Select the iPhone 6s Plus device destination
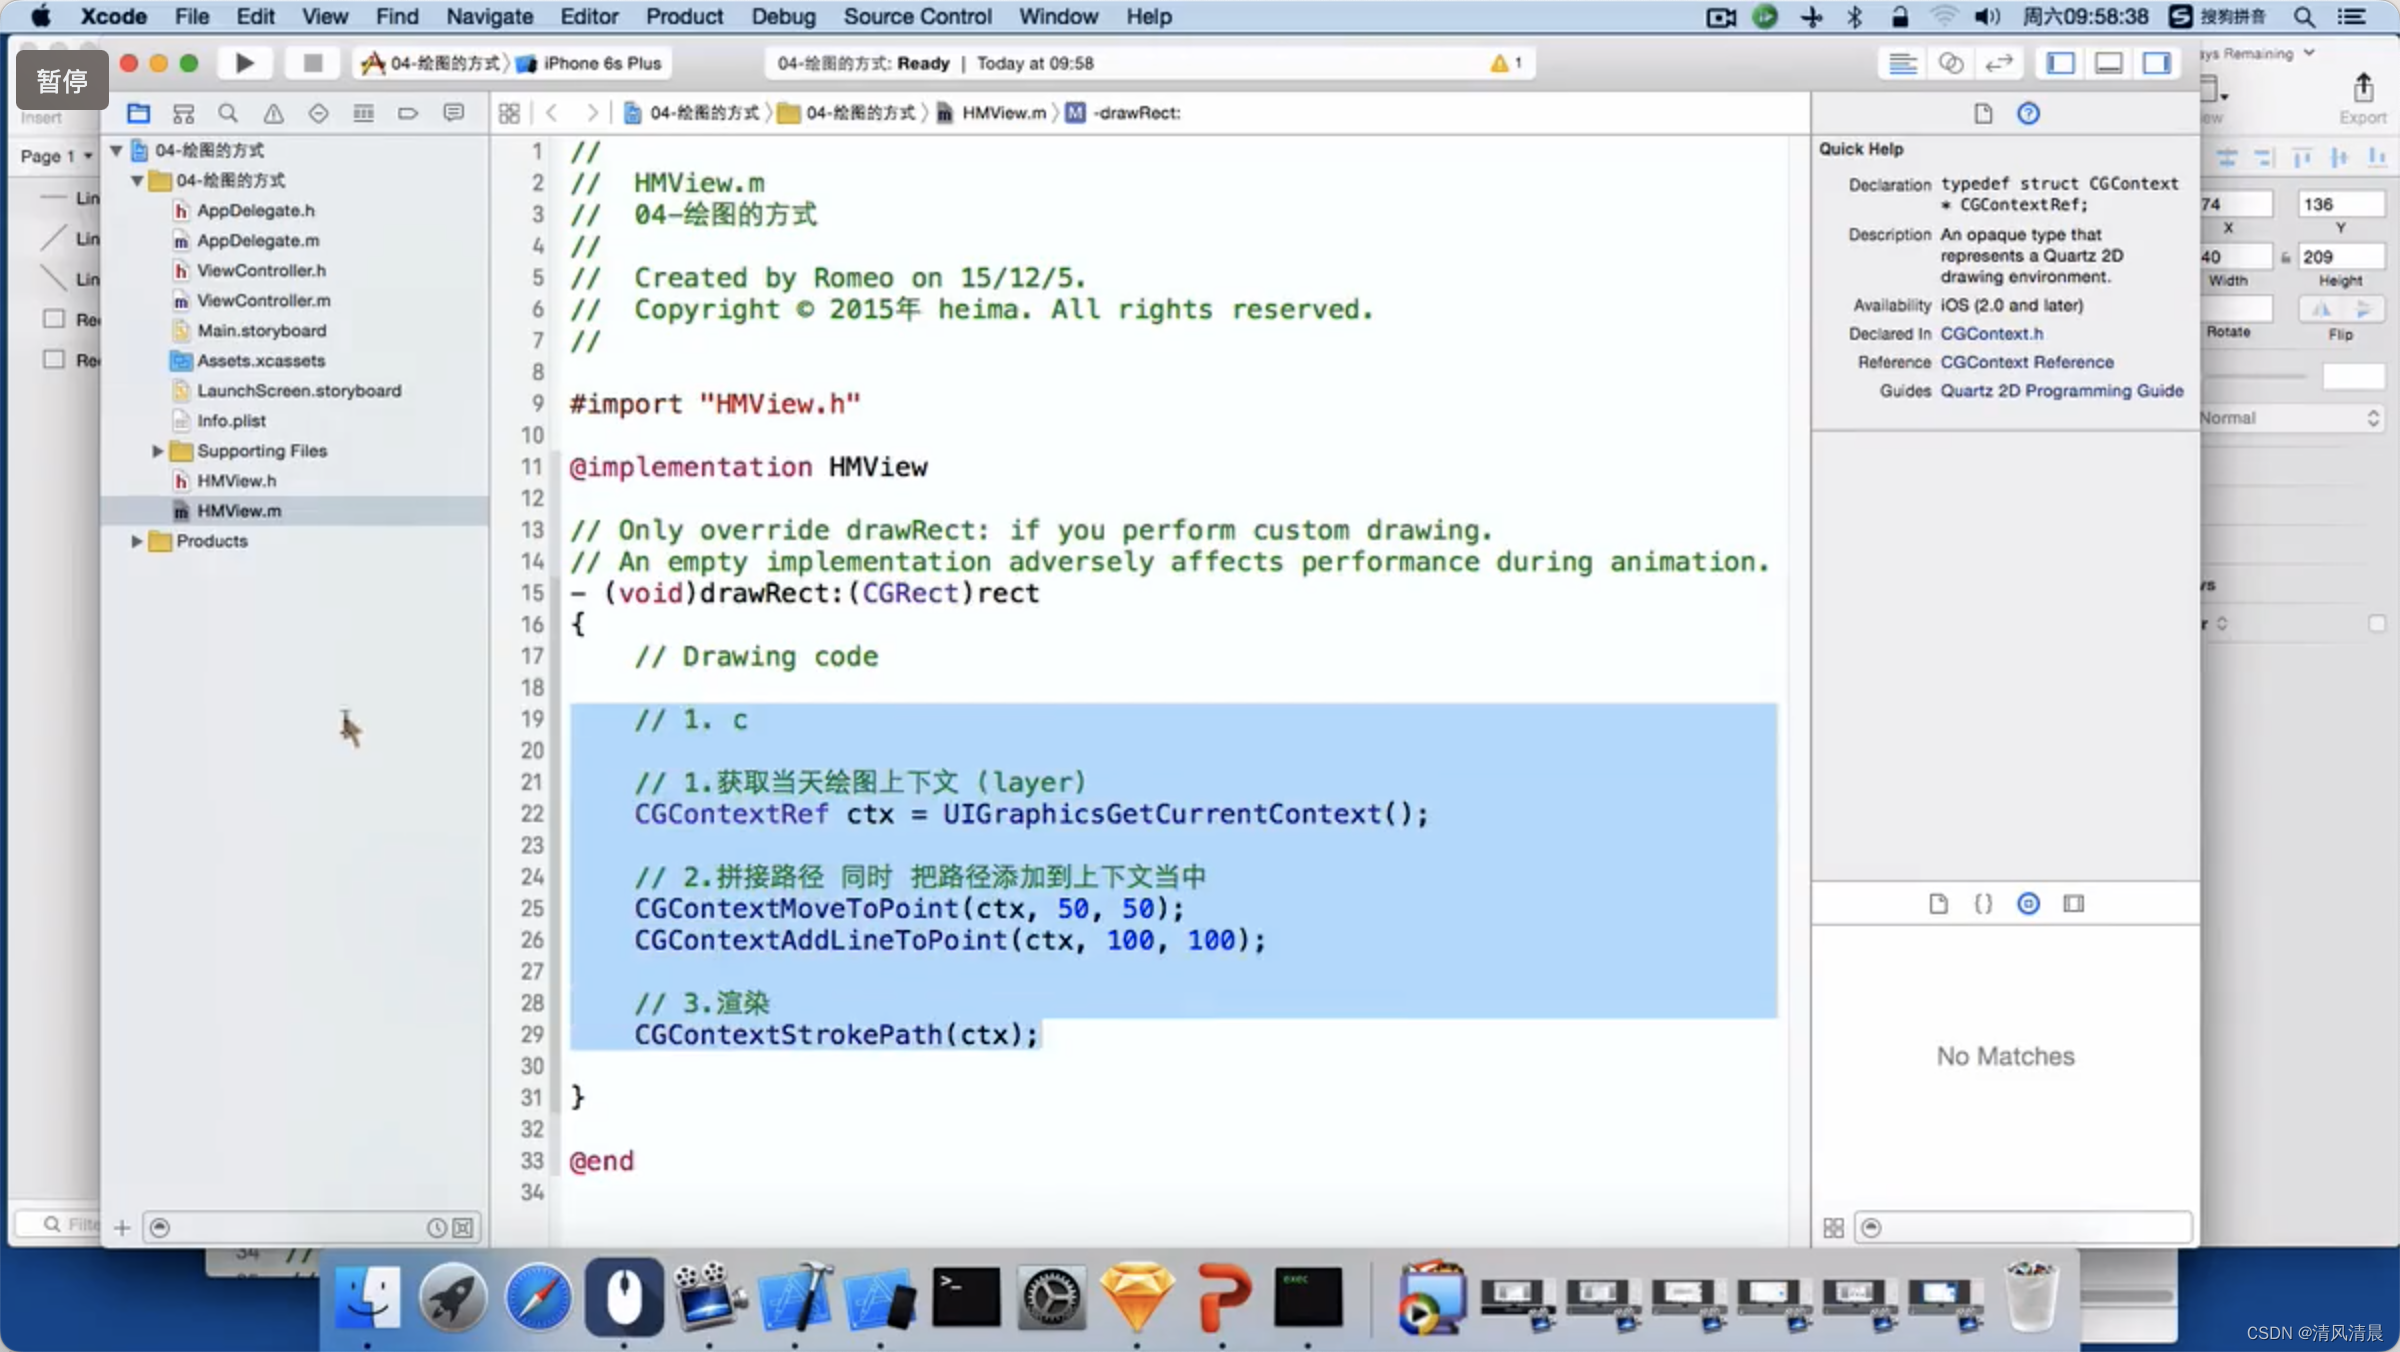Screen dimensions: 2400x1352 point(591,63)
